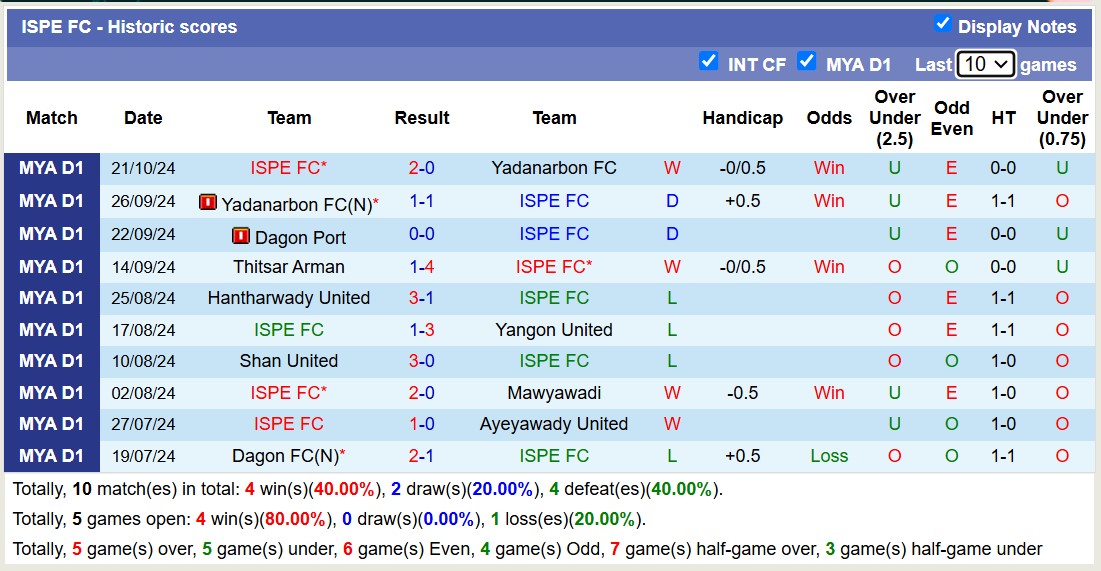Open Hantharwady United team link
The width and height of the screenshot is (1101, 571).
[x=288, y=298]
